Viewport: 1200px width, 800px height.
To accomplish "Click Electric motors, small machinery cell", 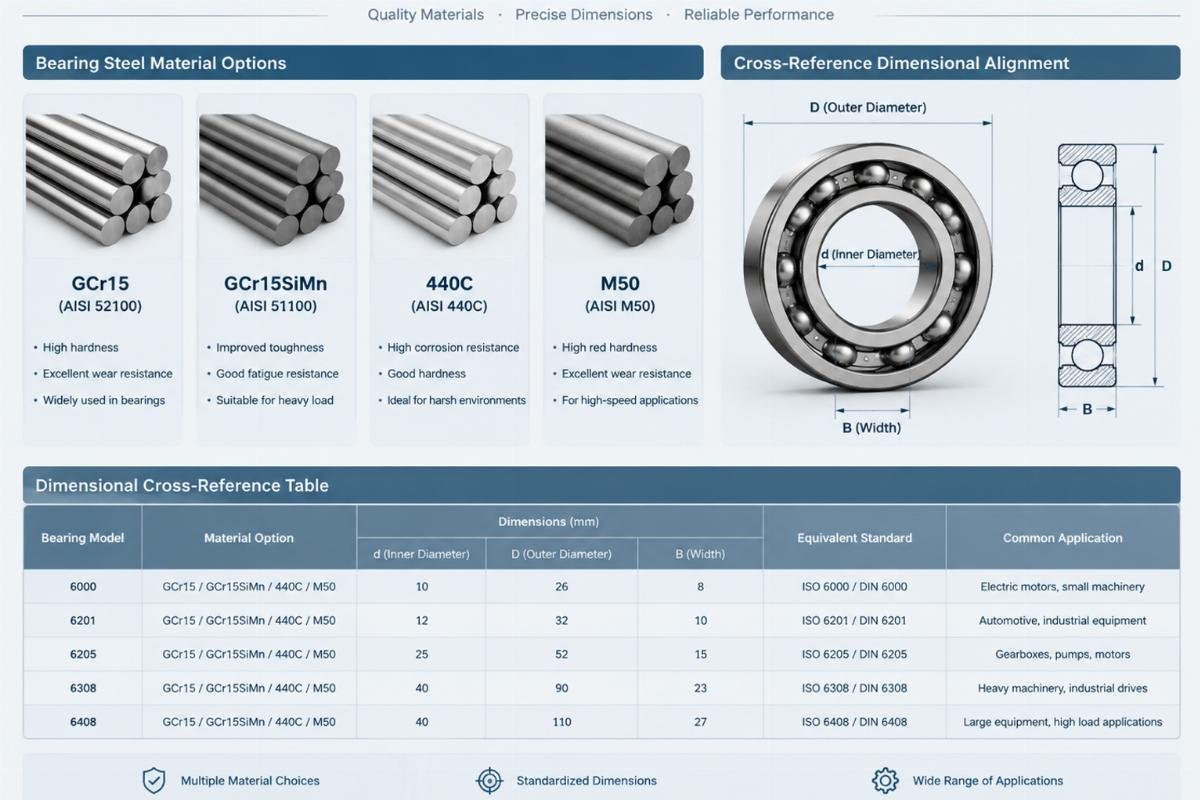I will pyautogui.click(x=1063, y=587).
